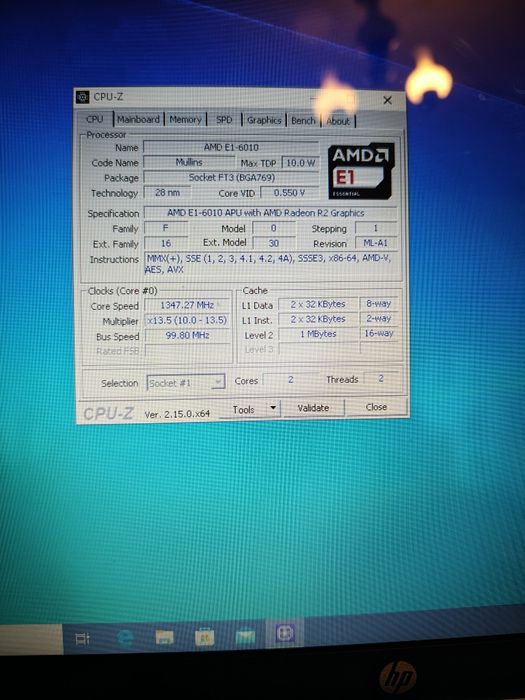Screen dimensions: 525x700
Task: Click the Validate button
Action: click(313, 408)
